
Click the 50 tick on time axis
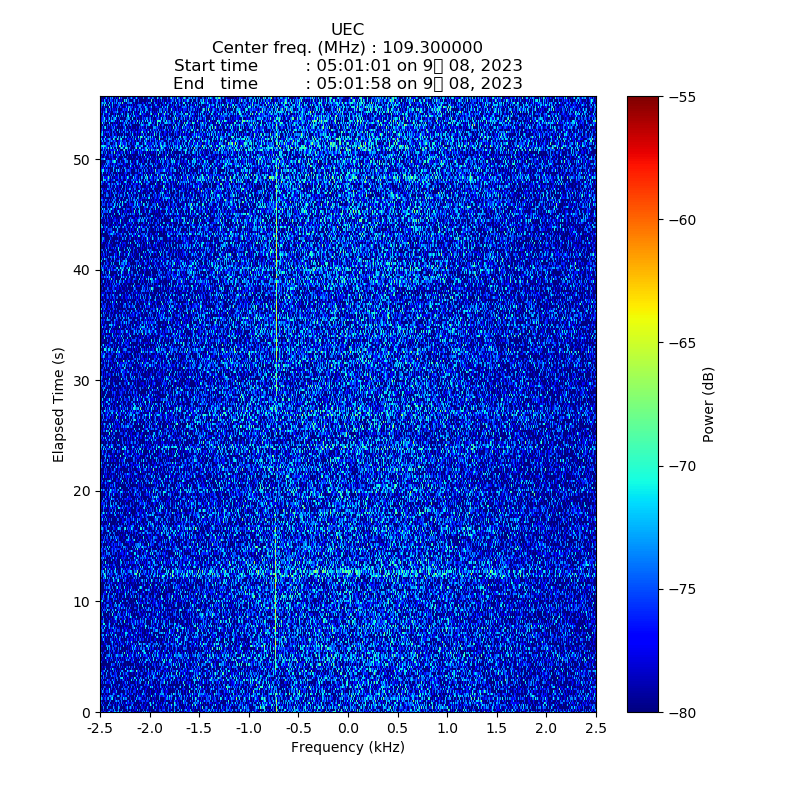click(x=82, y=160)
